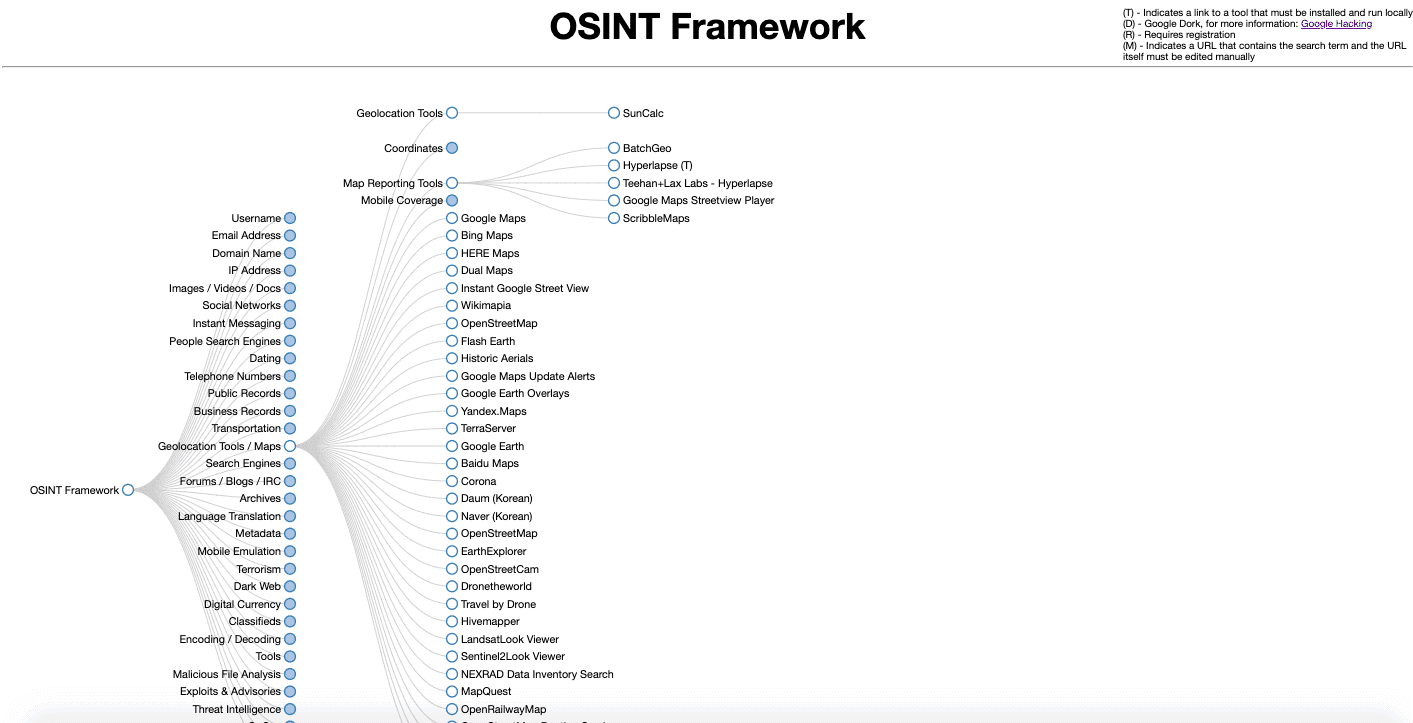Collapse the OSINT Framework root node
Viewport: 1413px width, 723px height.
128,490
